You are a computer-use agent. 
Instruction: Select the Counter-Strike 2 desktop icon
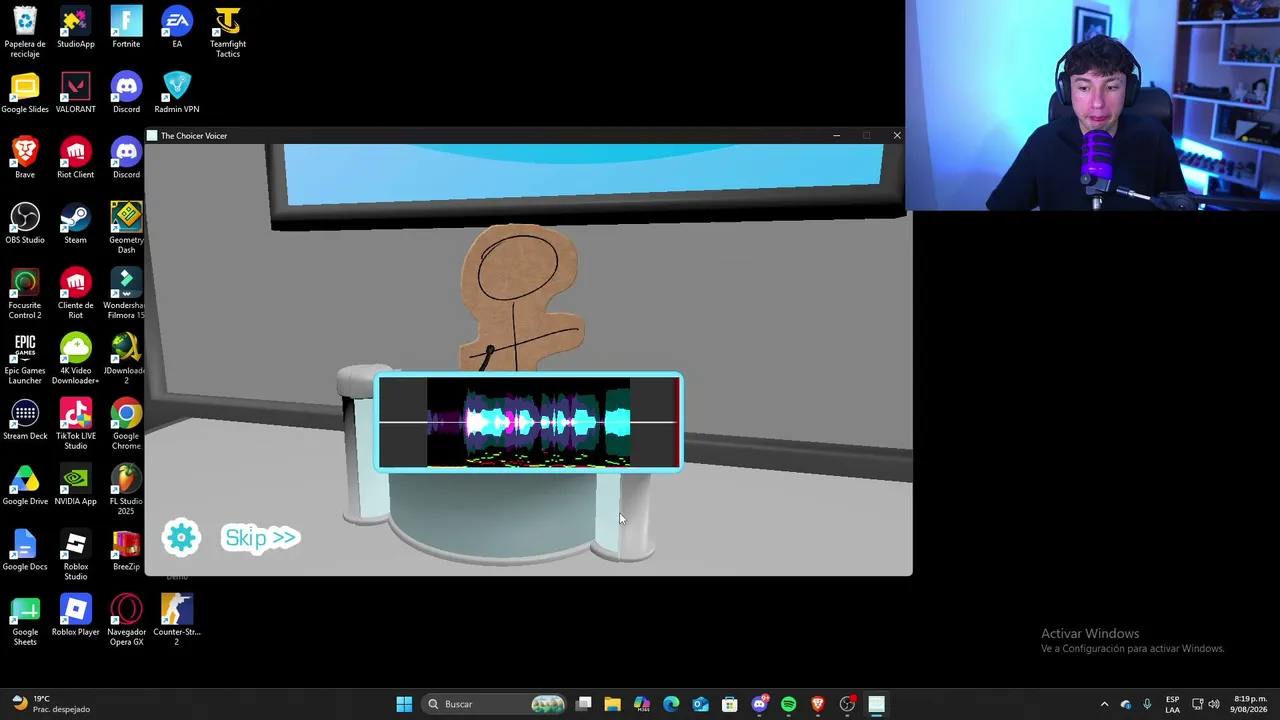pos(177,620)
